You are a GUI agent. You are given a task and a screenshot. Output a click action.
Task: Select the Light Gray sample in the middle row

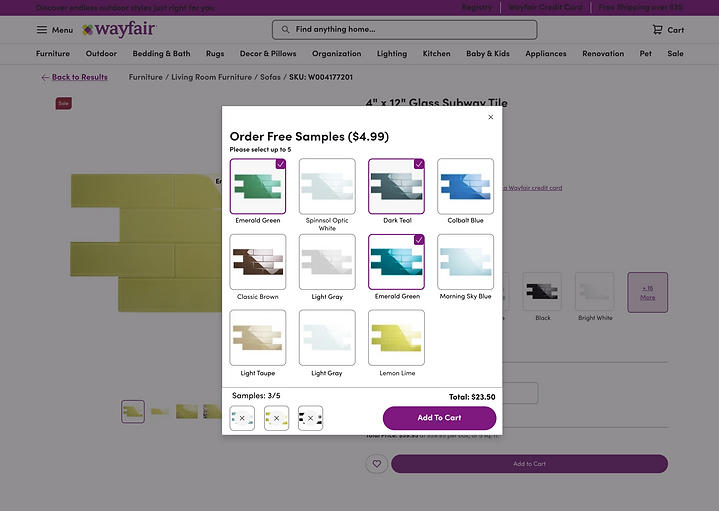[327, 262]
